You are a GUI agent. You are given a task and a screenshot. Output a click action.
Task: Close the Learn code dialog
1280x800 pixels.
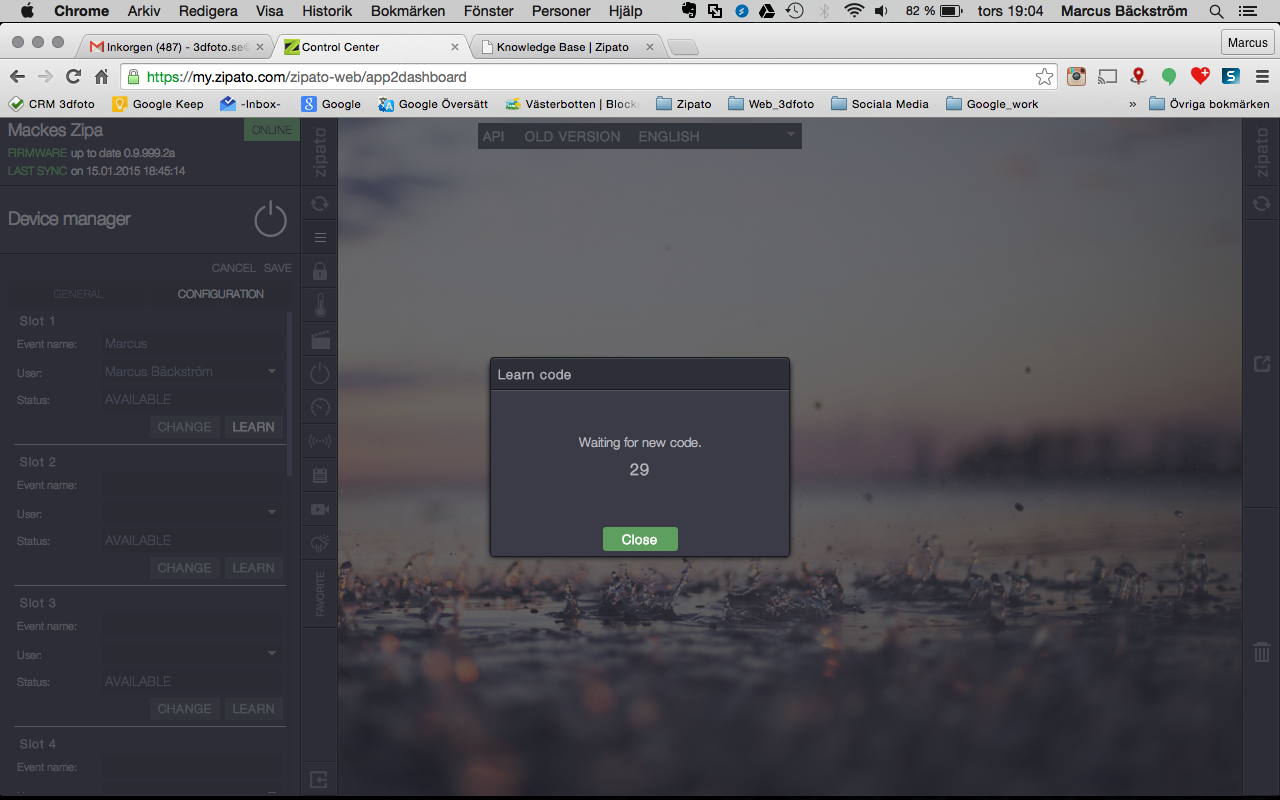click(x=639, y=539)
